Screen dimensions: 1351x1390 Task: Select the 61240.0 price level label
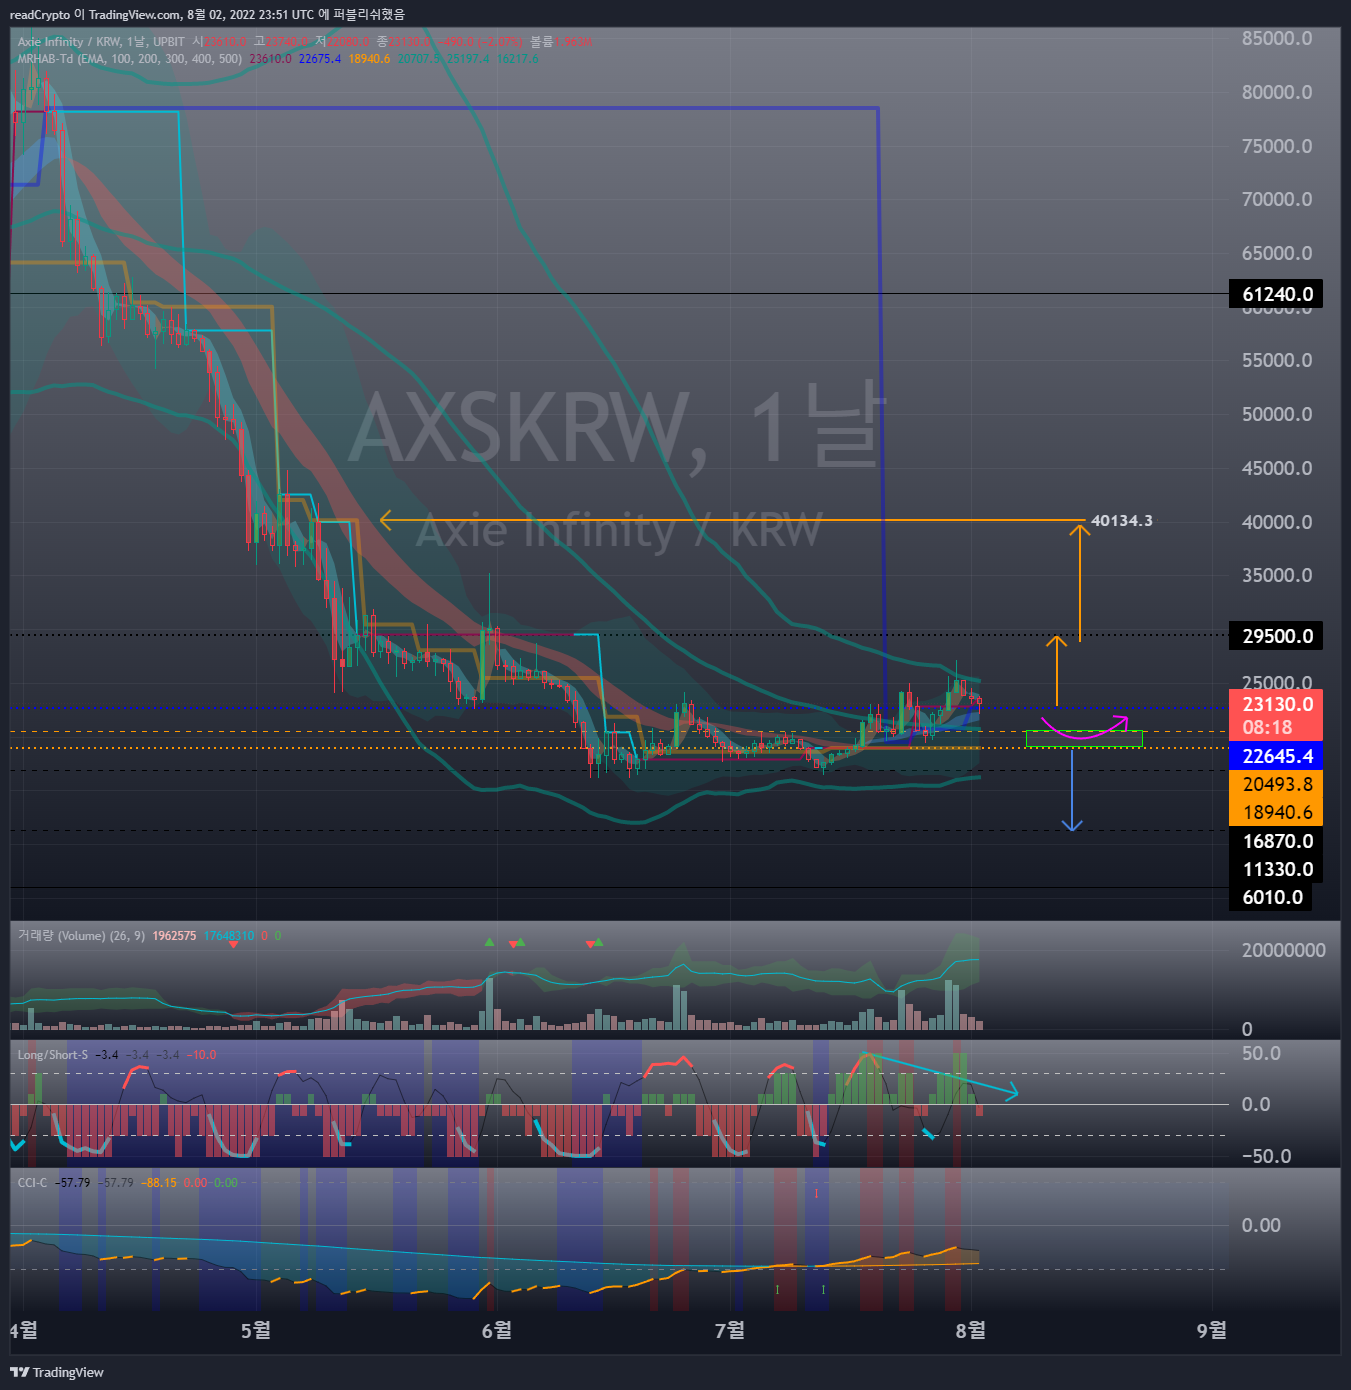click(x=1277, y=294)
